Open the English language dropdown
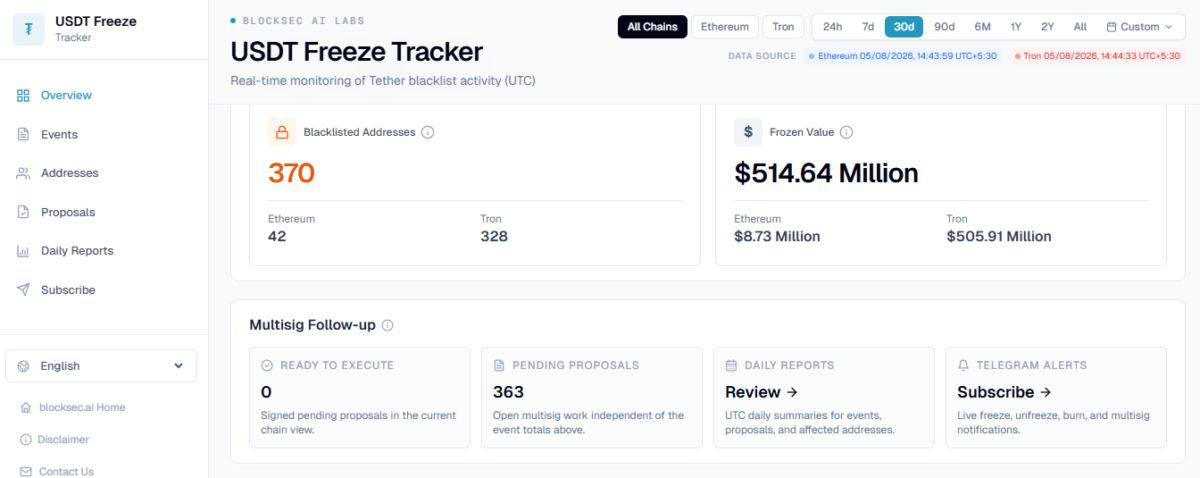1200x478 pixels. [101, 366]
